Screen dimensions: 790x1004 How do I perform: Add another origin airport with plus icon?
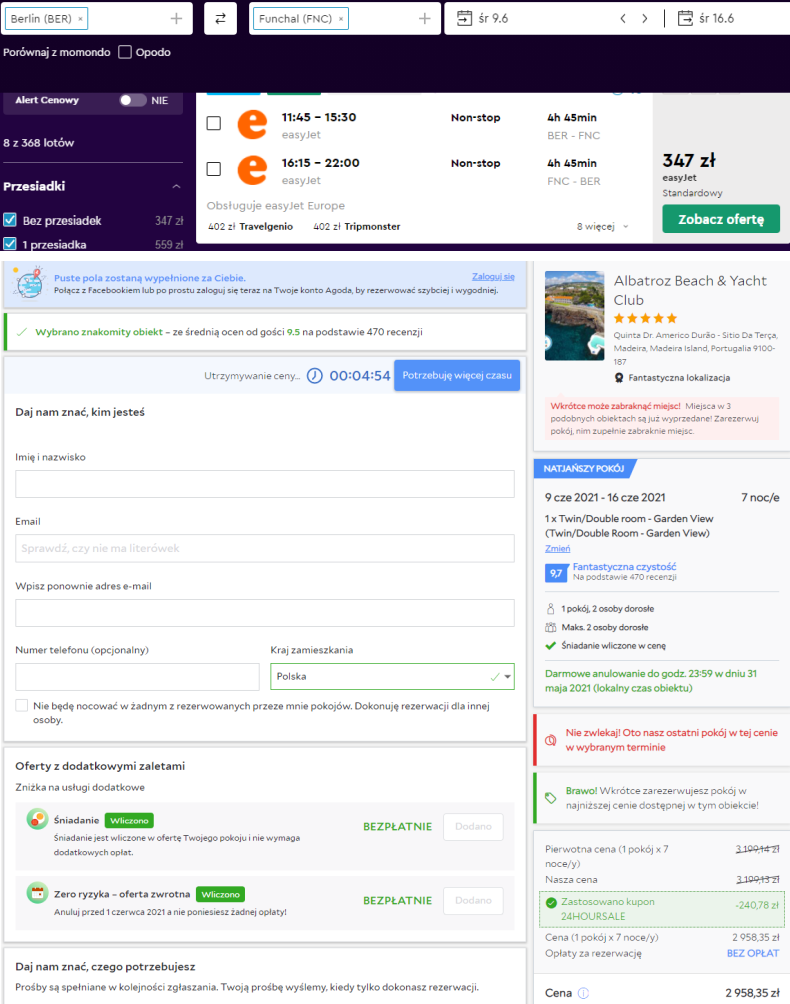click(x=176, y=19)
